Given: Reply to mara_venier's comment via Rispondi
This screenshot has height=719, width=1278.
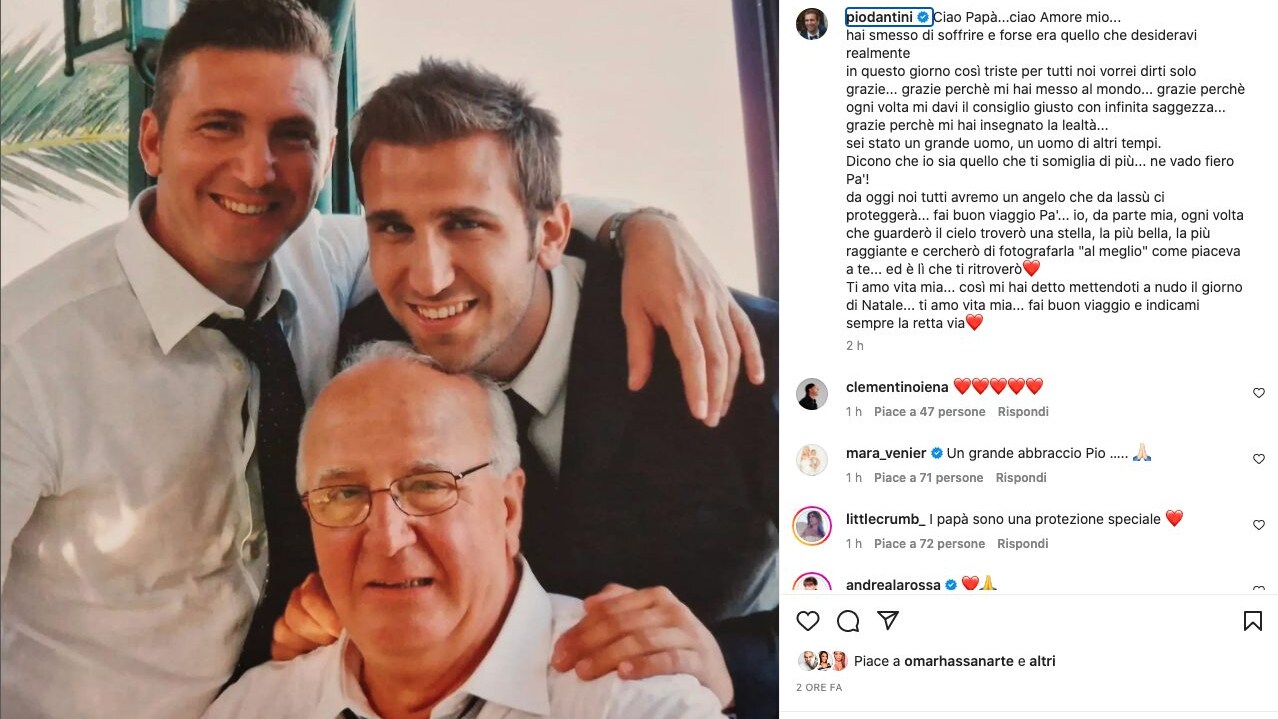Looking at the screenshot, I should click(x=1021, y=478).
